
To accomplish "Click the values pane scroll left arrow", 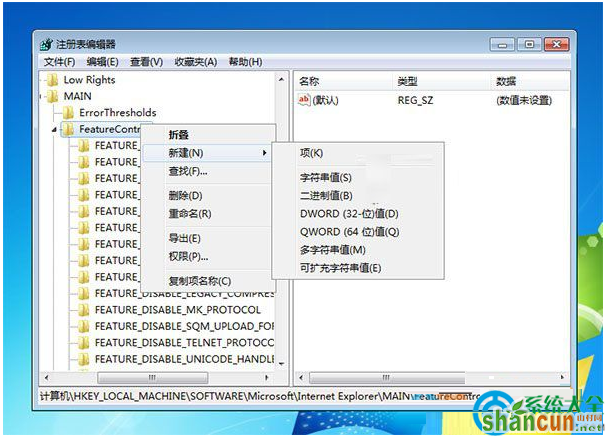I will [302, 377].
